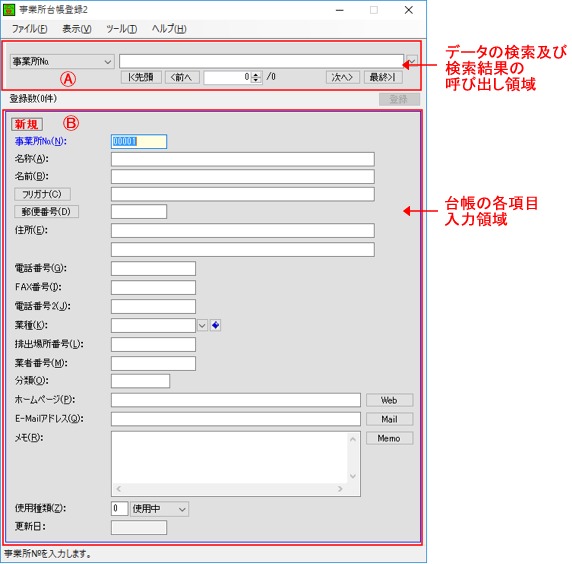The height and width of the screenshot is (564, 572).
Task: Click the フリガナ(C) button
Action: pos(42,194)
